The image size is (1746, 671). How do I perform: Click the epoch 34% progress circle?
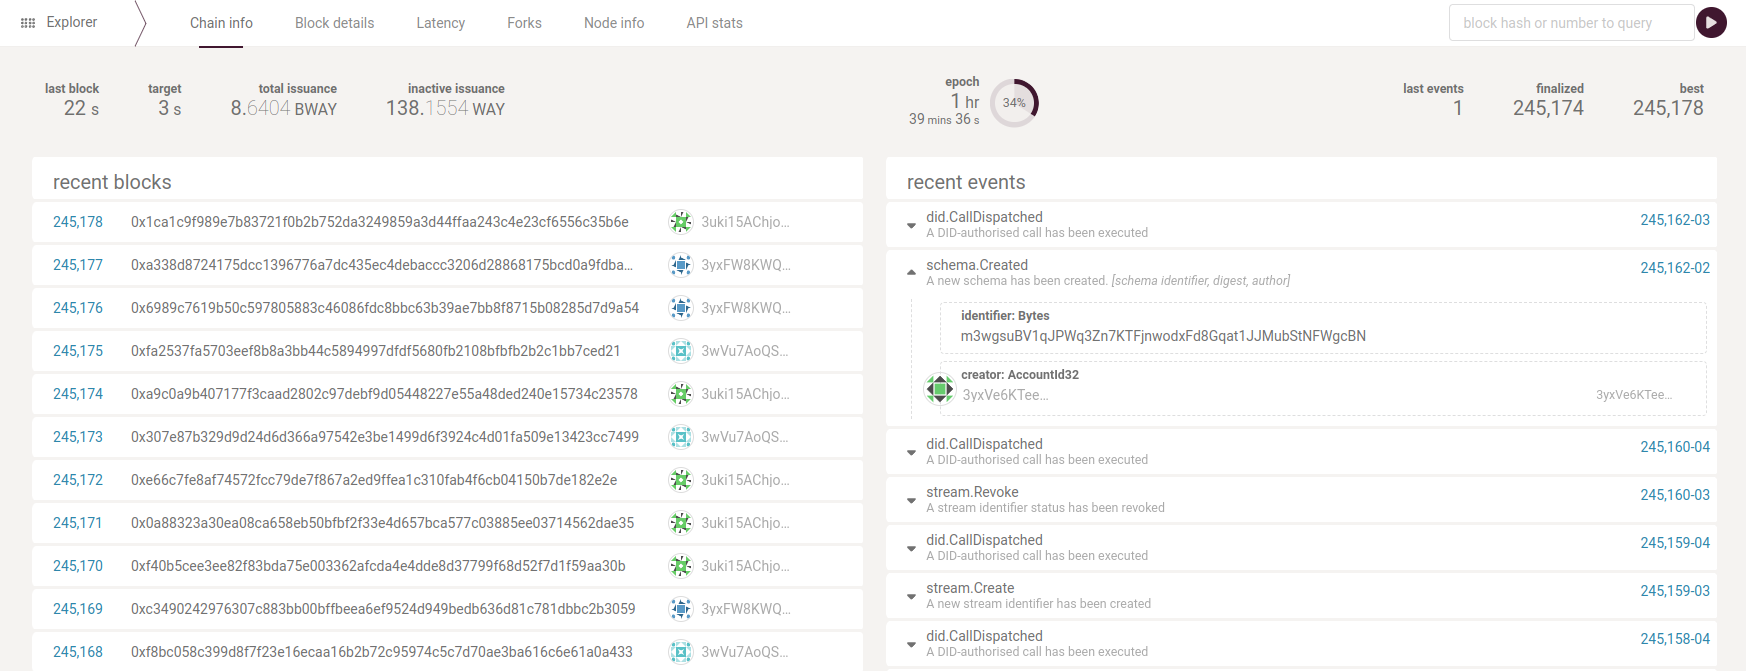(x=1014, y=103)
